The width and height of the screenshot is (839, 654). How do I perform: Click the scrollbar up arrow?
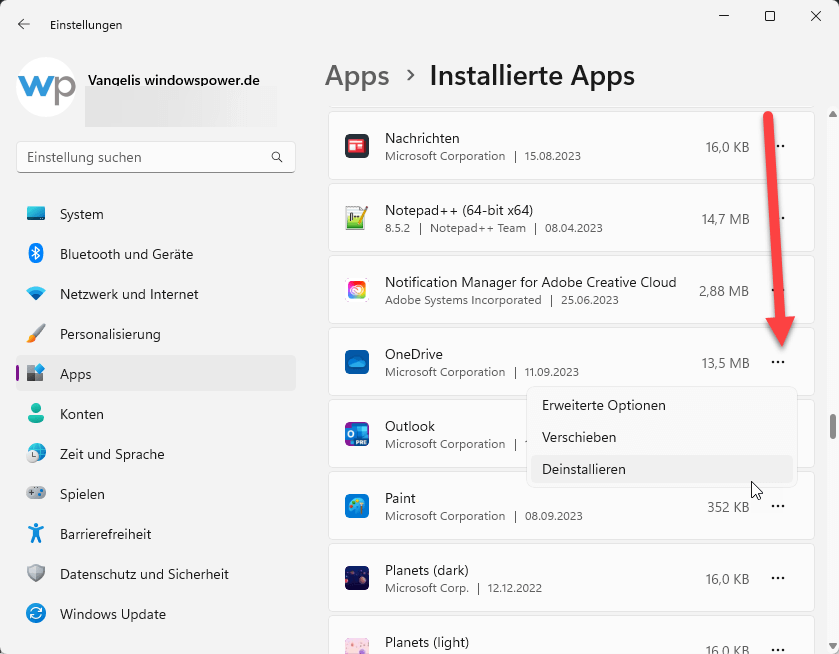tap(833, 114)
